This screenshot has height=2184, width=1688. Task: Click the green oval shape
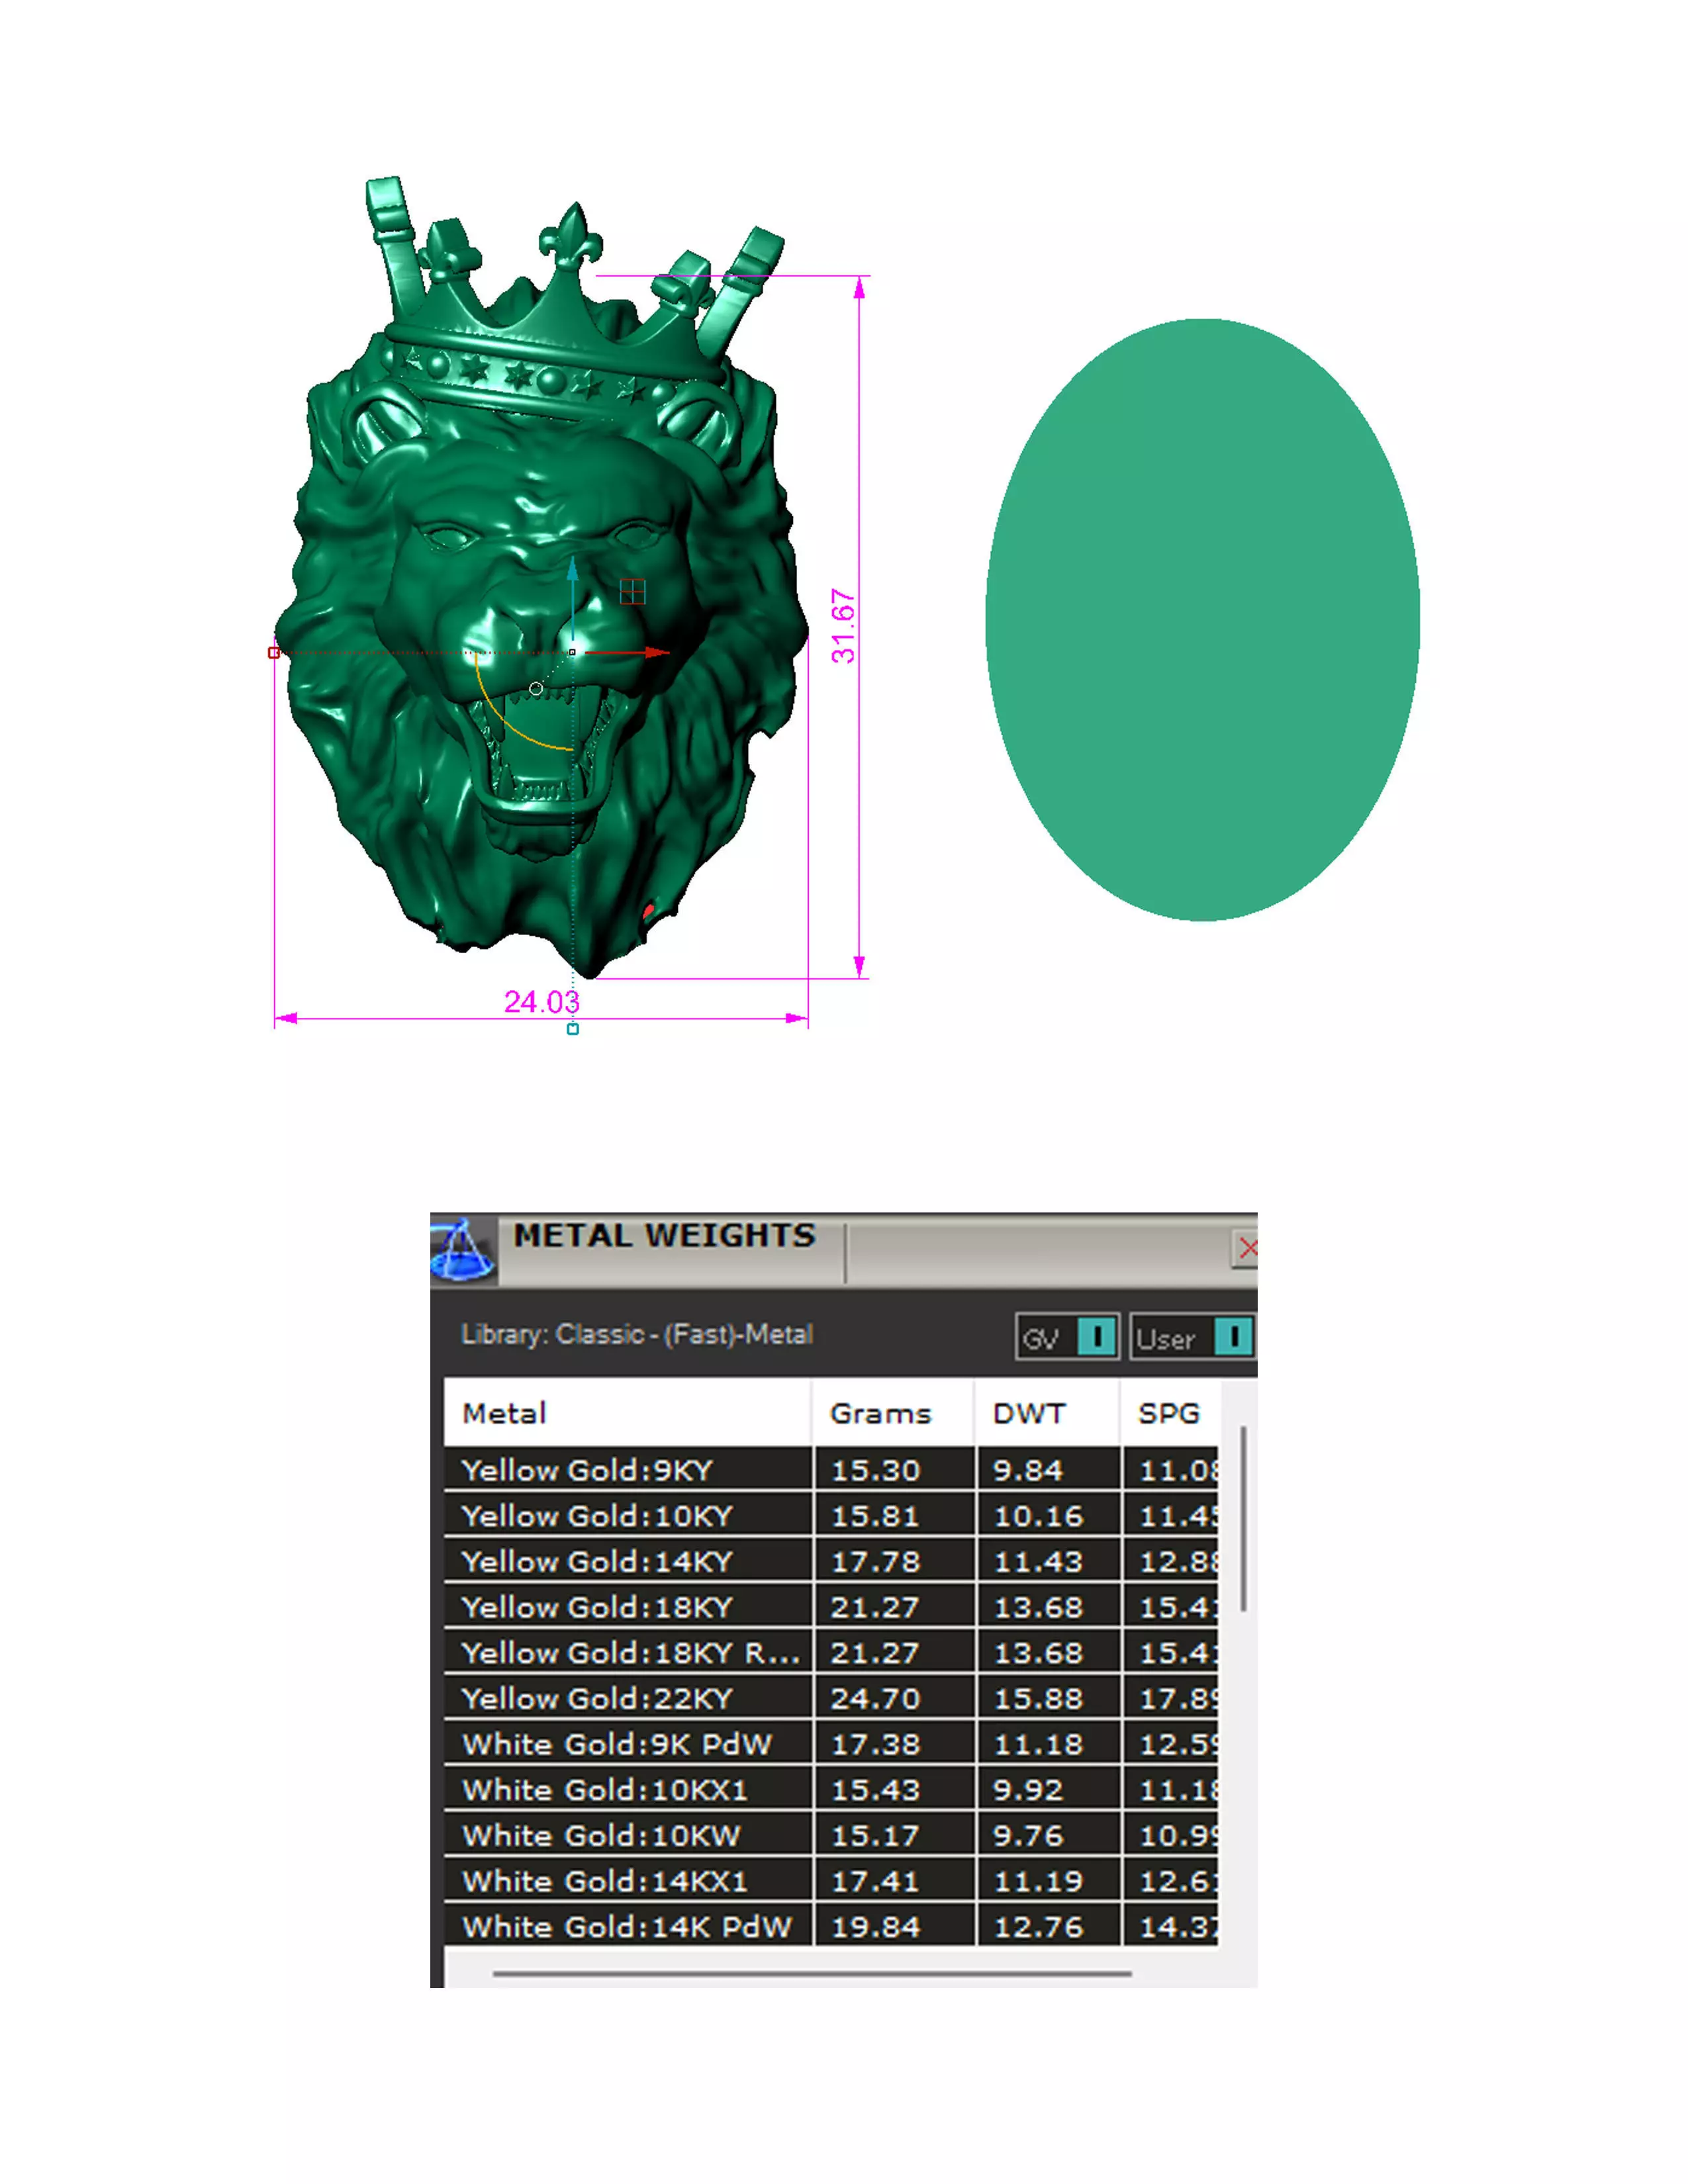[x=1202, y=620]
